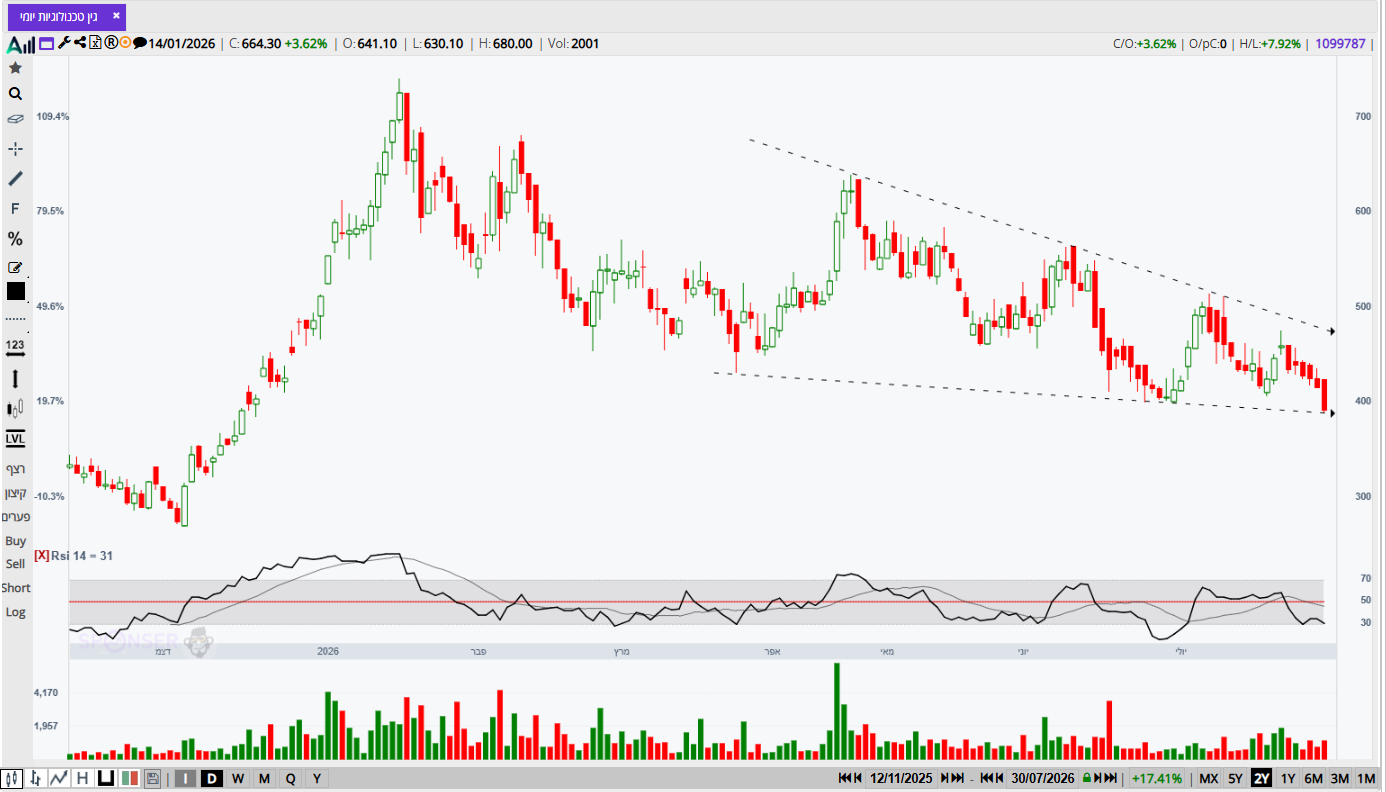Select the H chart style button
The height and width of the screenshot is (792, 1386).
click(x=82, y=778)
